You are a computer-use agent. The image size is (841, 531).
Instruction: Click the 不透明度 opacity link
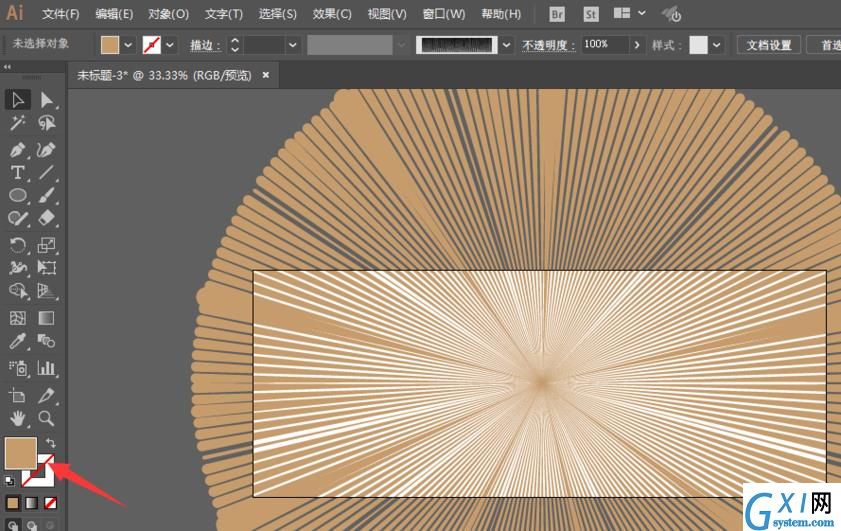(548, 46)
